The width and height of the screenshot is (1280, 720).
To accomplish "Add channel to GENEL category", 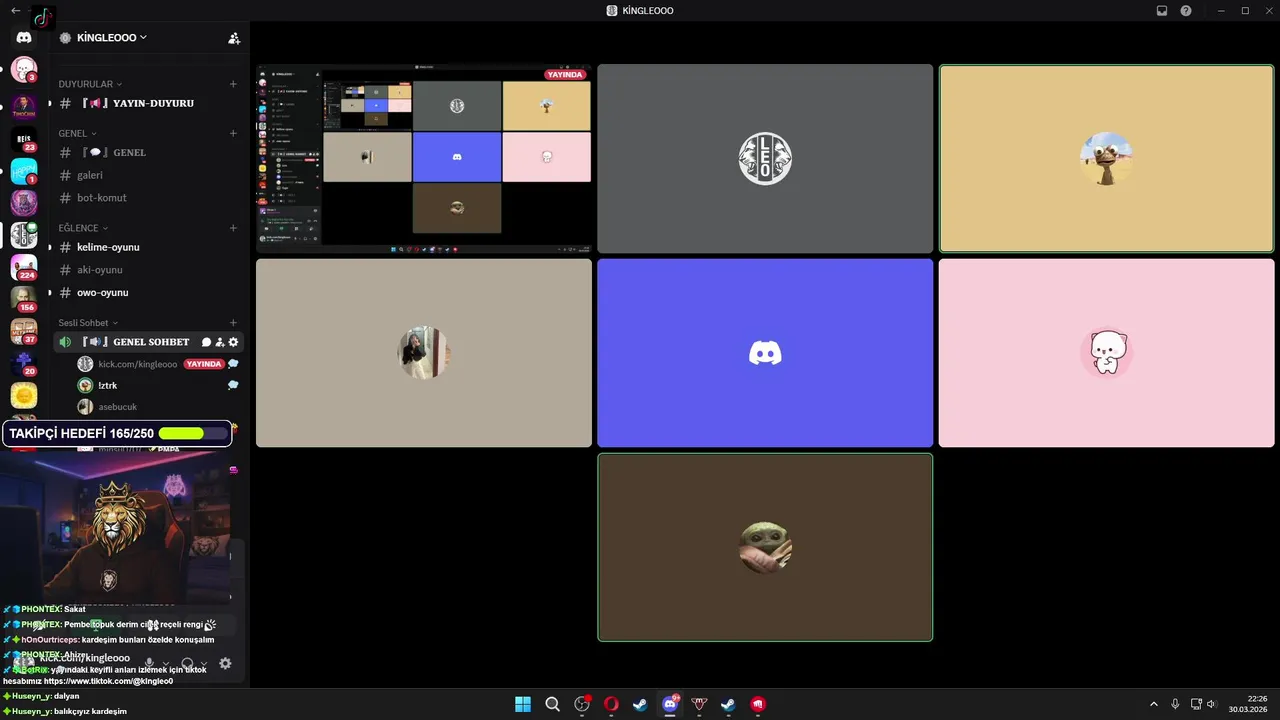I will coord(233,133).
